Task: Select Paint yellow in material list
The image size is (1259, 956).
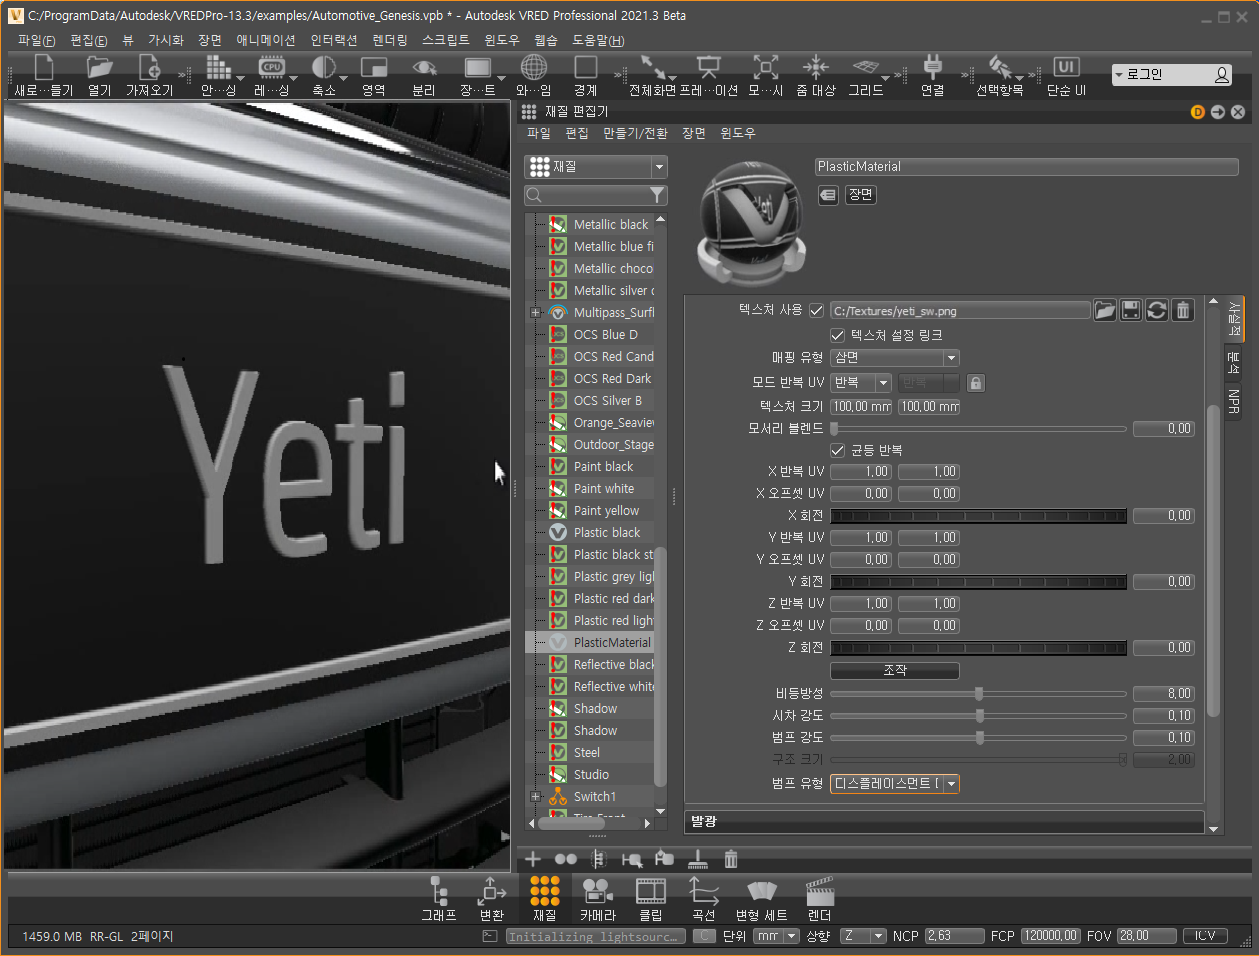Action: click(x=607, y=511)
